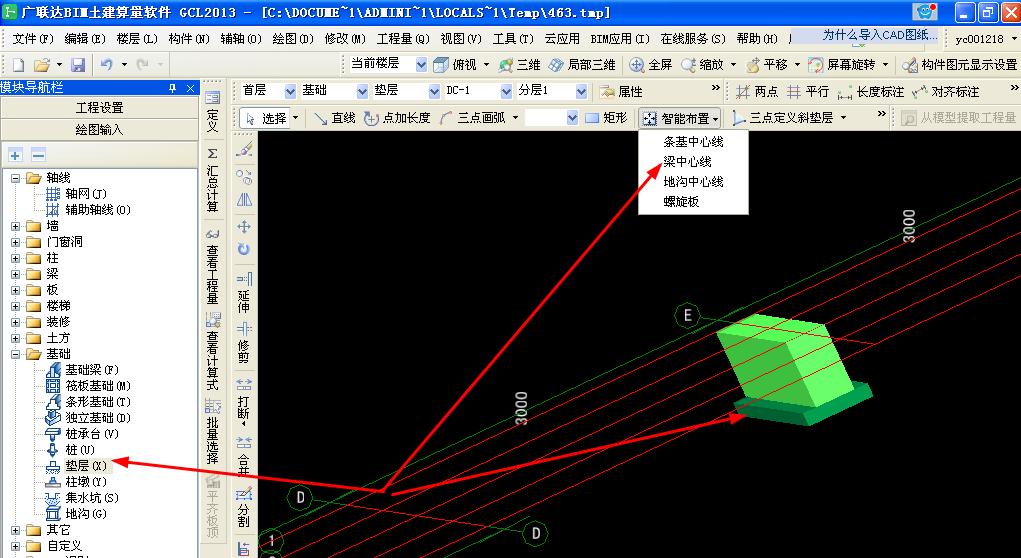Open the 首层 floor dropdown
Viewport: 1021px width, 558px height.
click(x=290, y=91)
